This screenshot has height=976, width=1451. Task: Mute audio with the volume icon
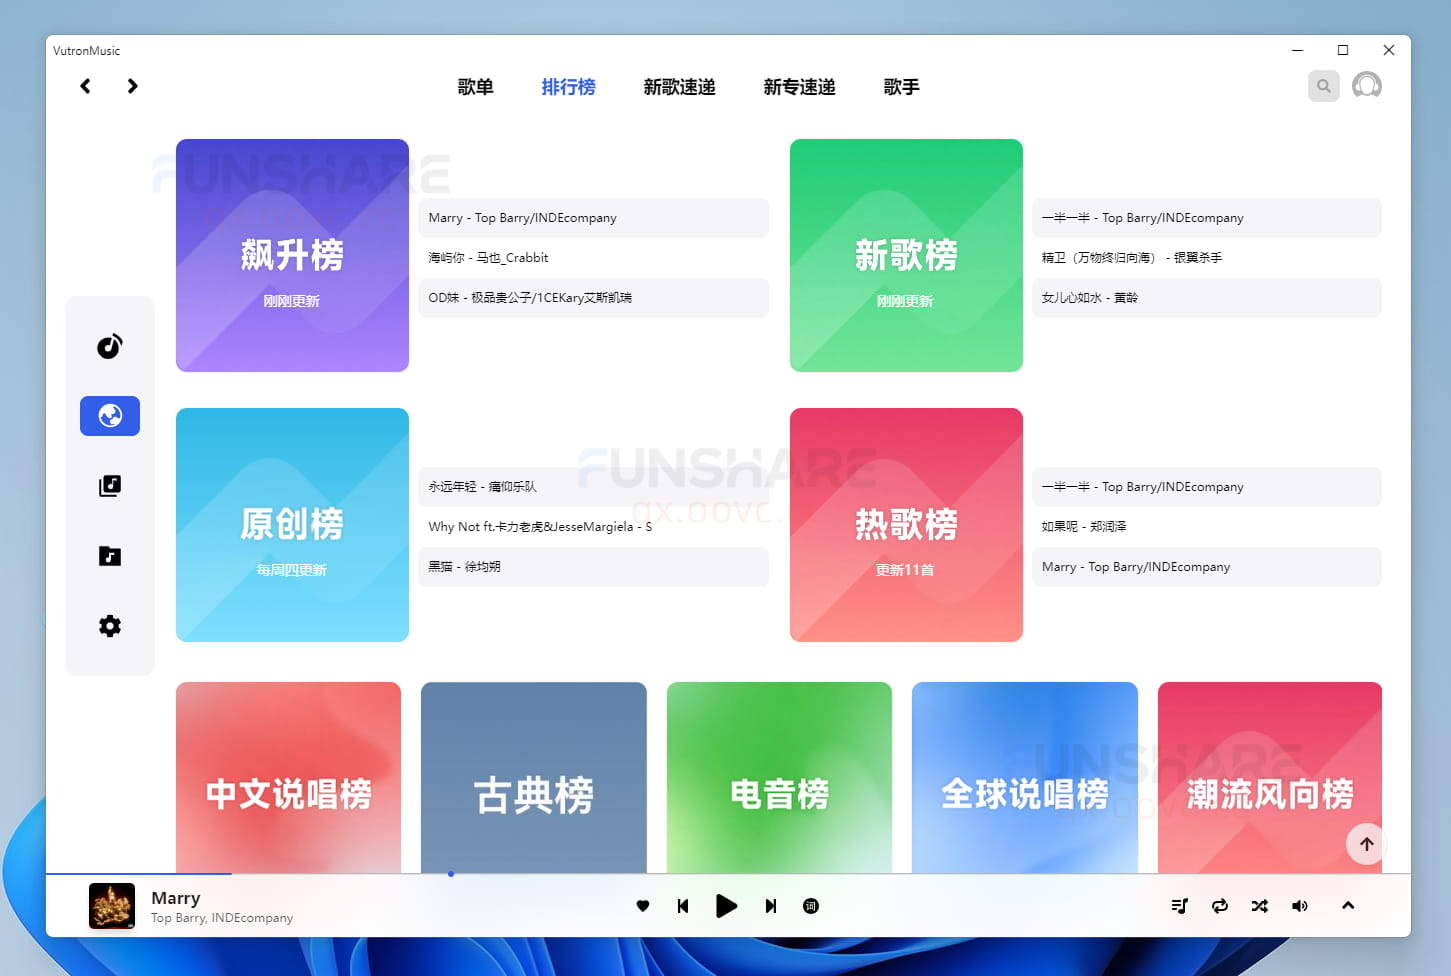click(x=1300, y=906)
